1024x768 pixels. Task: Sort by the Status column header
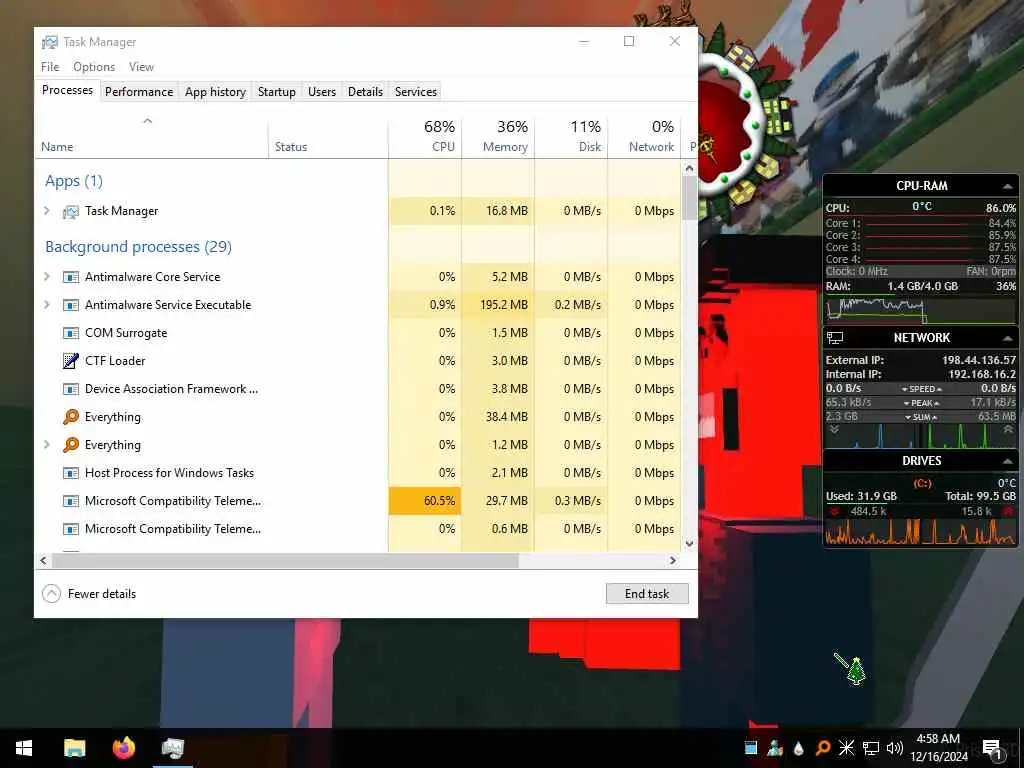328,136
